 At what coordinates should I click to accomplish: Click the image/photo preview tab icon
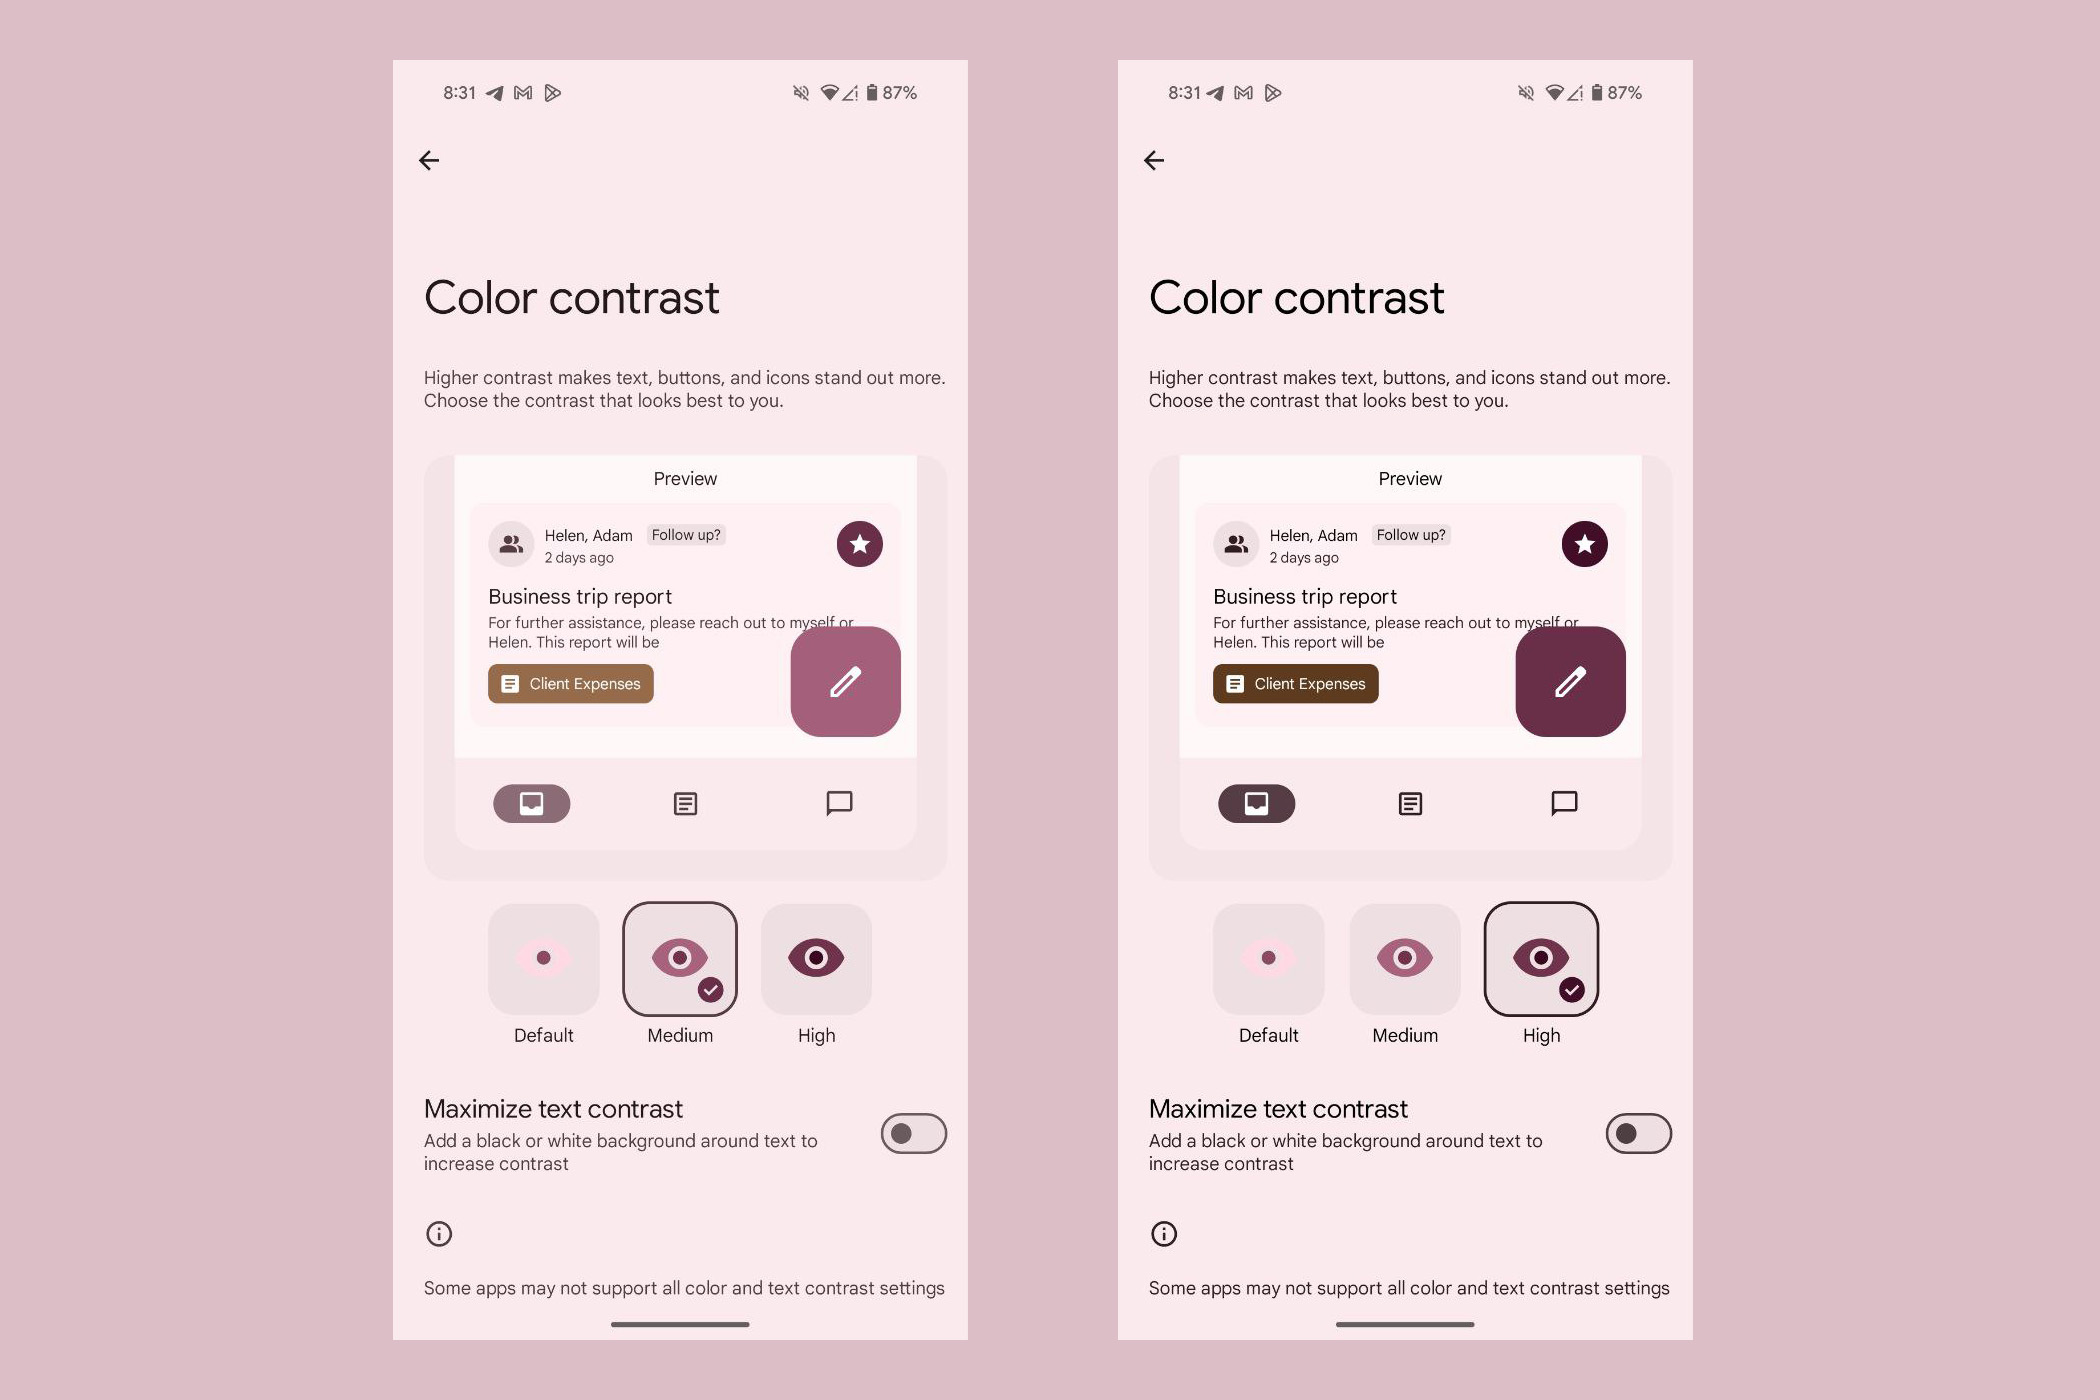pos(531,803)
